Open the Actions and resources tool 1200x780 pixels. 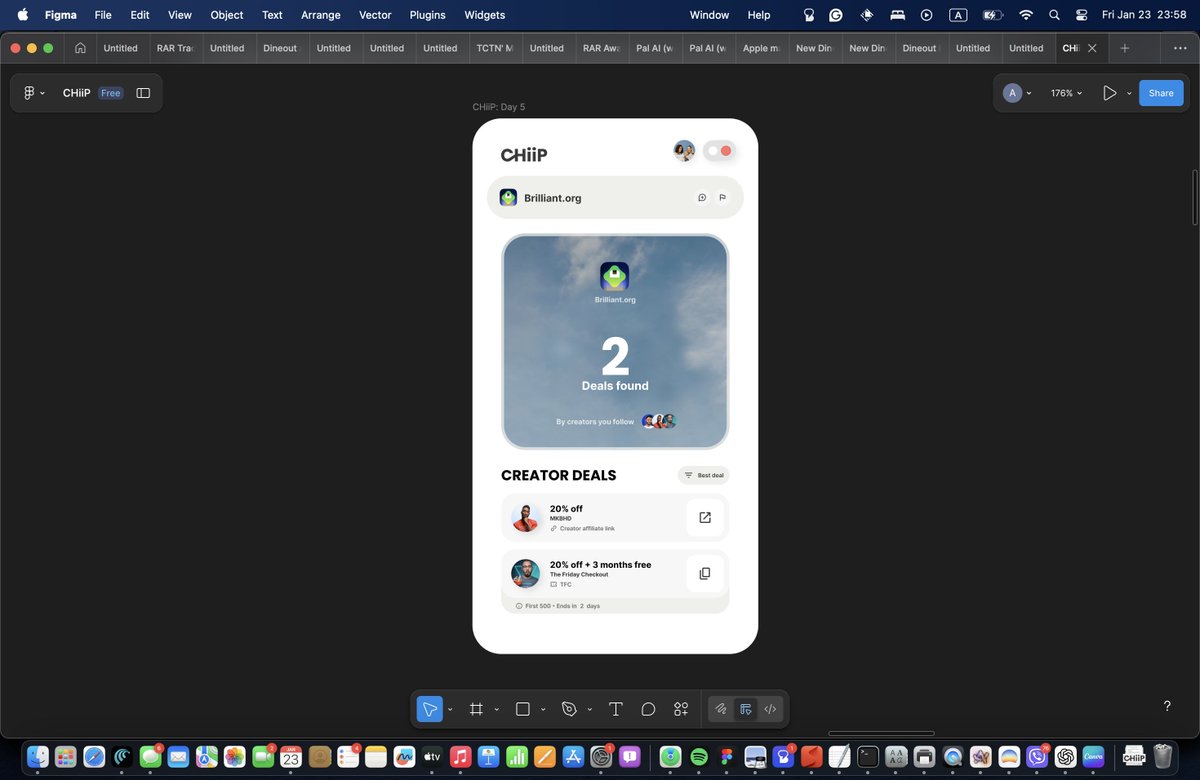[x=681, y=709]
